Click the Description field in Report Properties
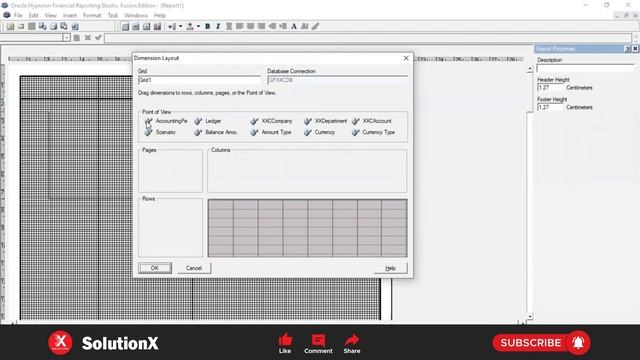Viewport: 640px width, 360px height. [586, 68]
